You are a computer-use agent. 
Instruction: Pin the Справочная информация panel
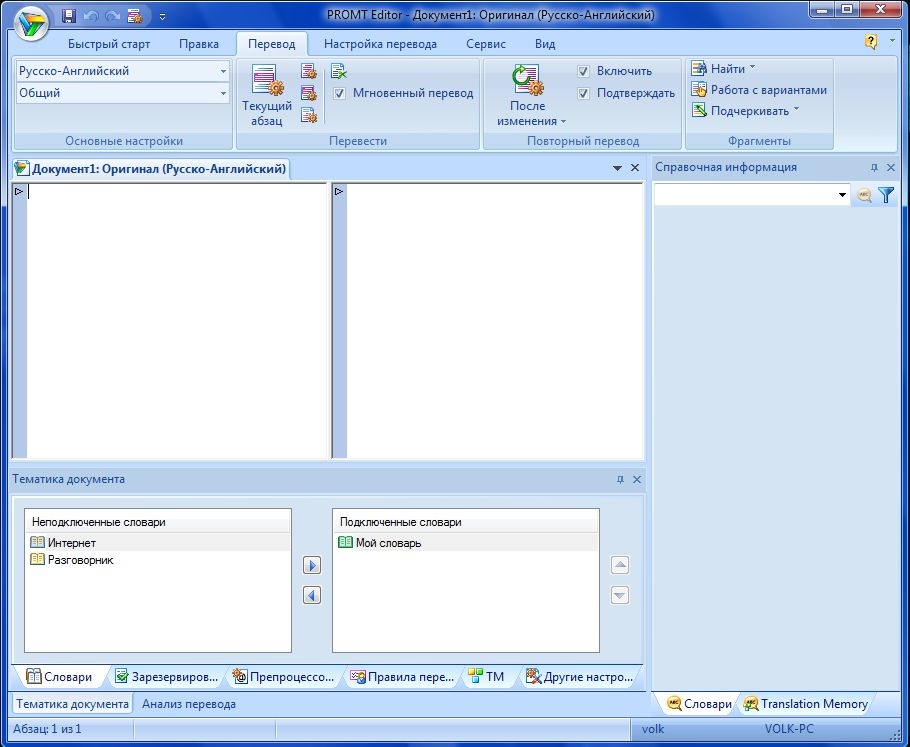click(x=875, y=168)
